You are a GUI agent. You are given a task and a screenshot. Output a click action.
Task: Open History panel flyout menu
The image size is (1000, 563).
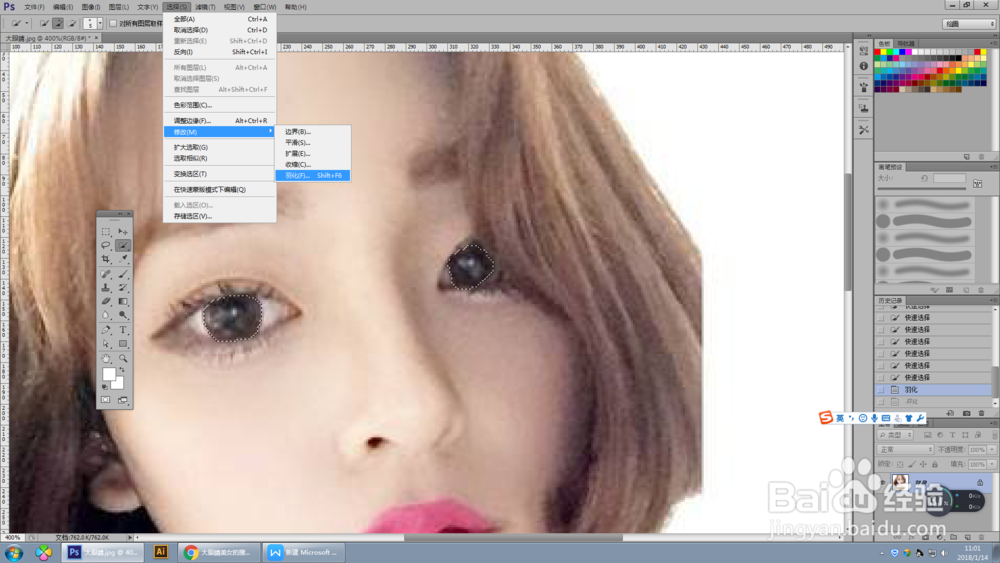point(993,300)
